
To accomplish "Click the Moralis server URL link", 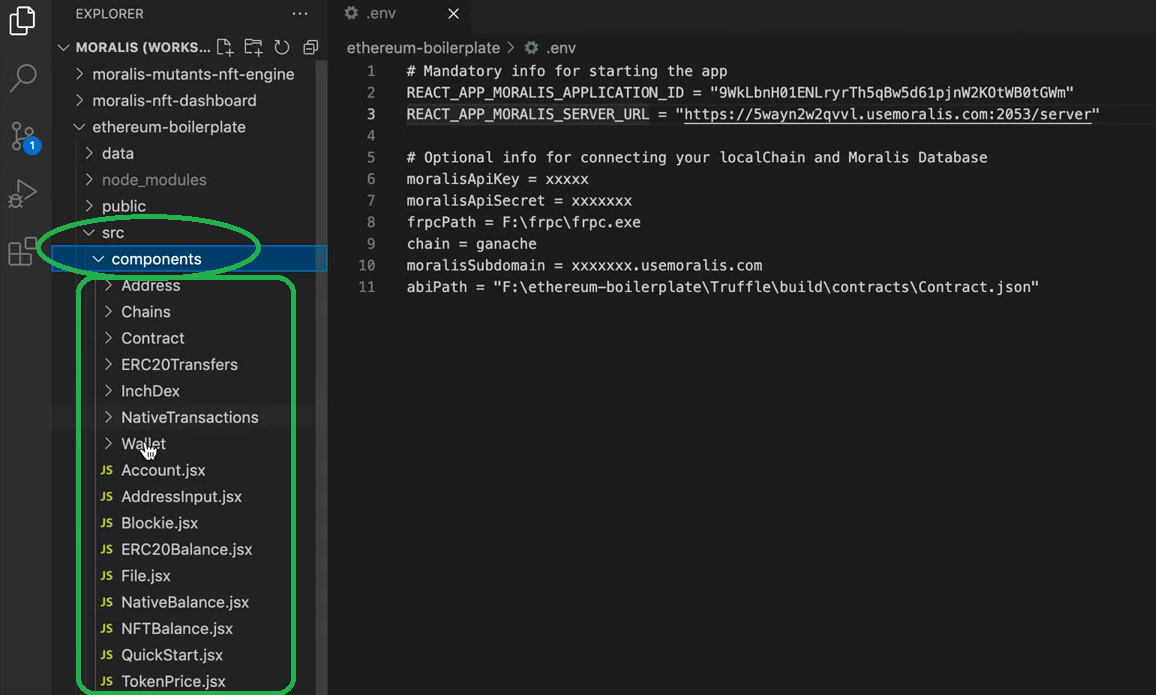I will [x=888, y=114].
